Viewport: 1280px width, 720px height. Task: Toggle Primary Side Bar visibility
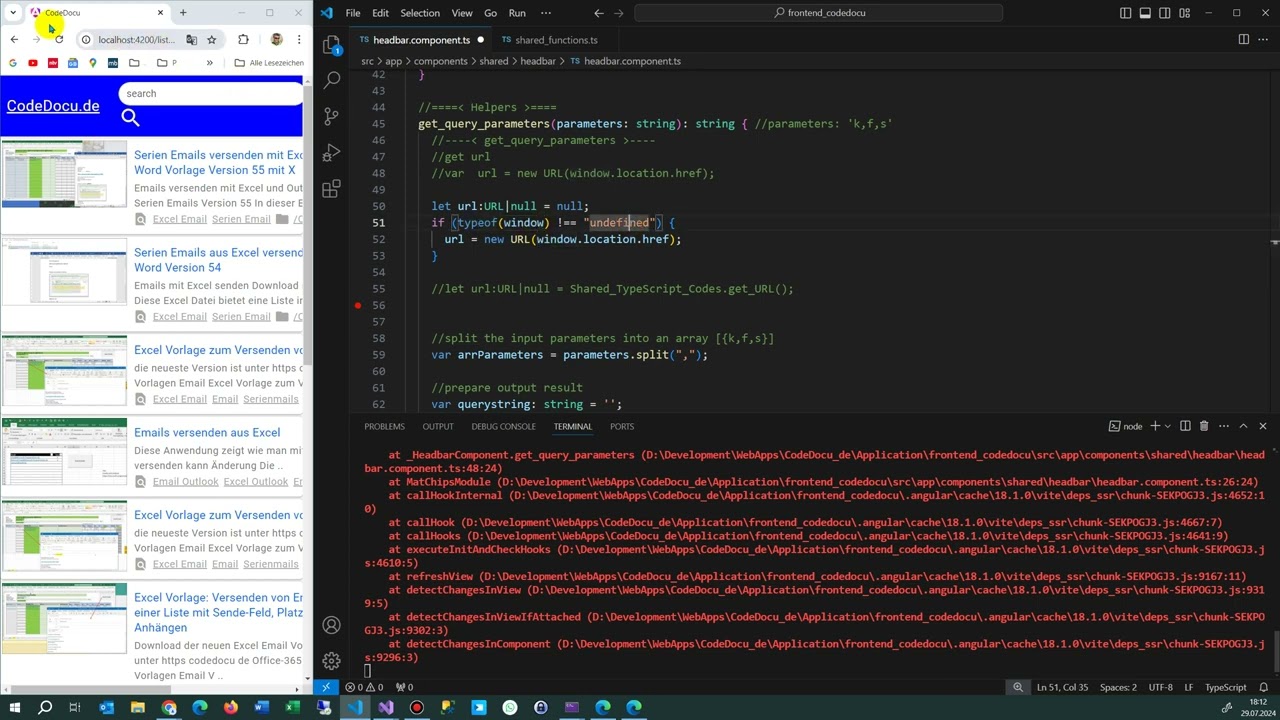[x=1126, y=13]
